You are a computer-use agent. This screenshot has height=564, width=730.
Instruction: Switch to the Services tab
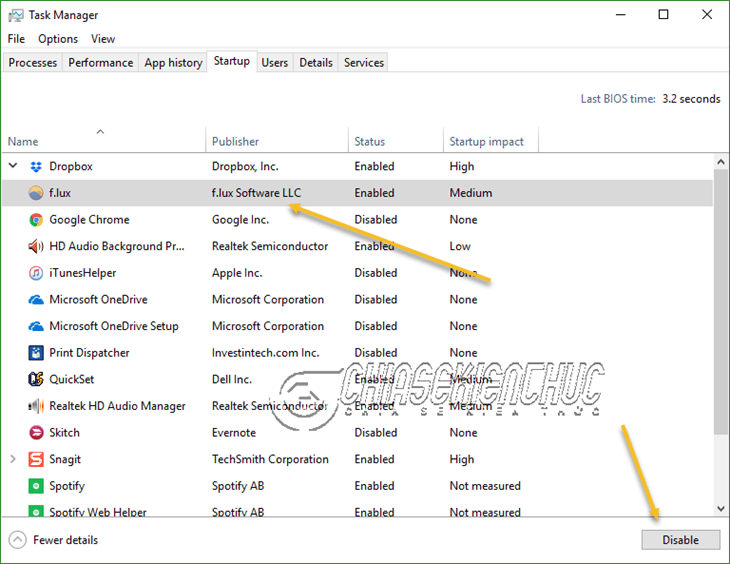(x=364, y=62)
